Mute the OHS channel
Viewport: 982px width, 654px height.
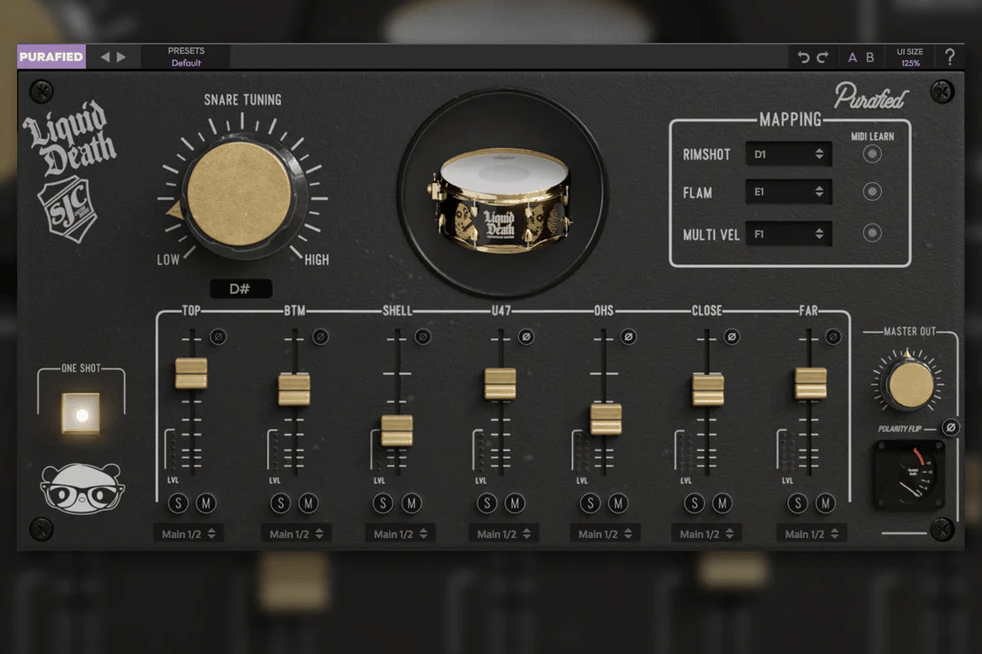point(618,503)
